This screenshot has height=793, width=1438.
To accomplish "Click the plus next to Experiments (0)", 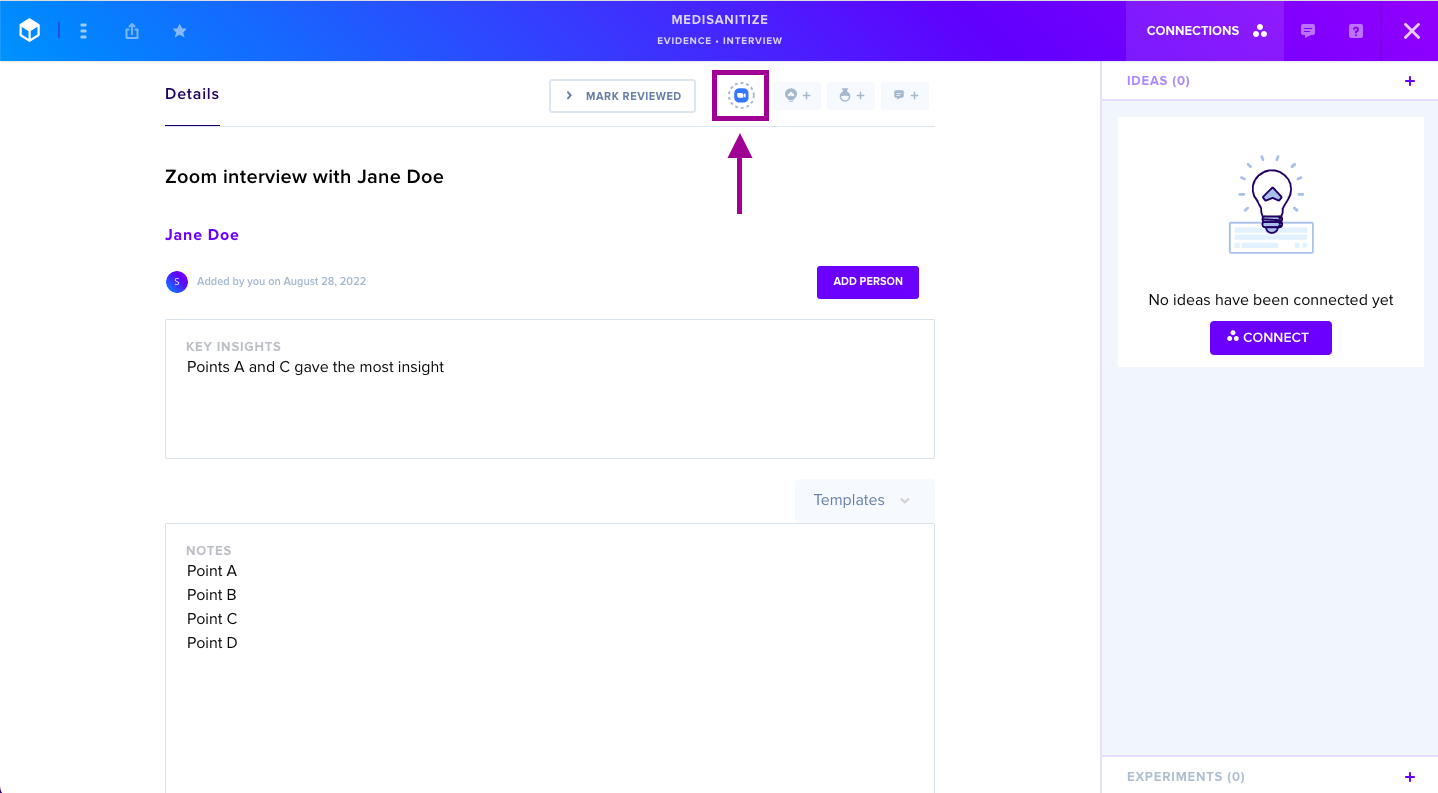I will tap(1410, 777).
